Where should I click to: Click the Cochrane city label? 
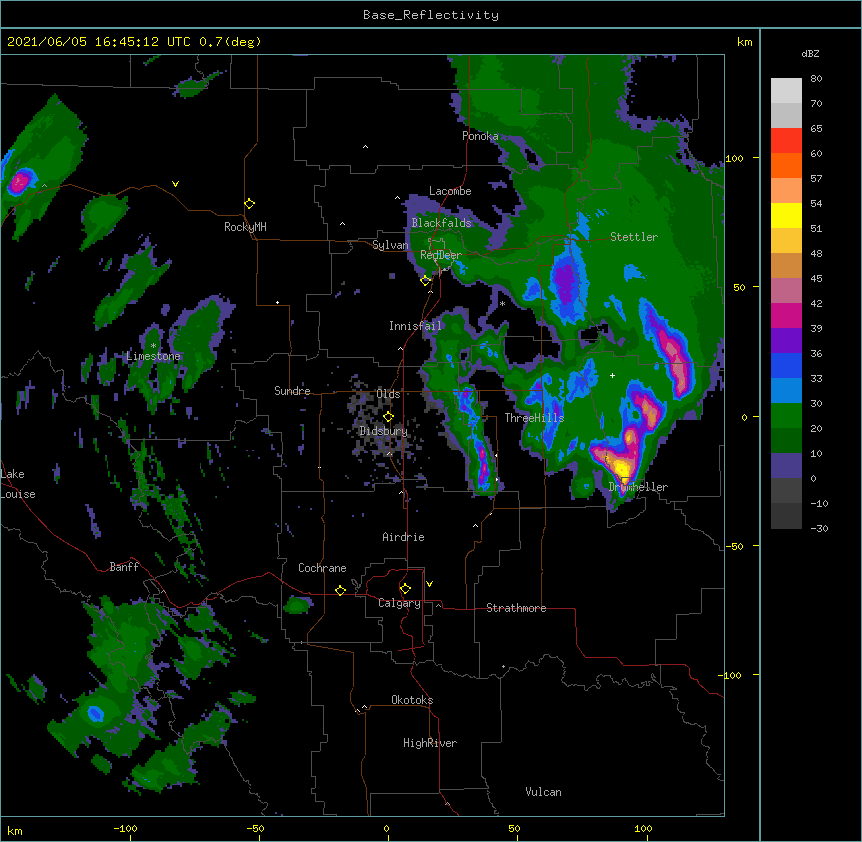[x=322, y=568]
